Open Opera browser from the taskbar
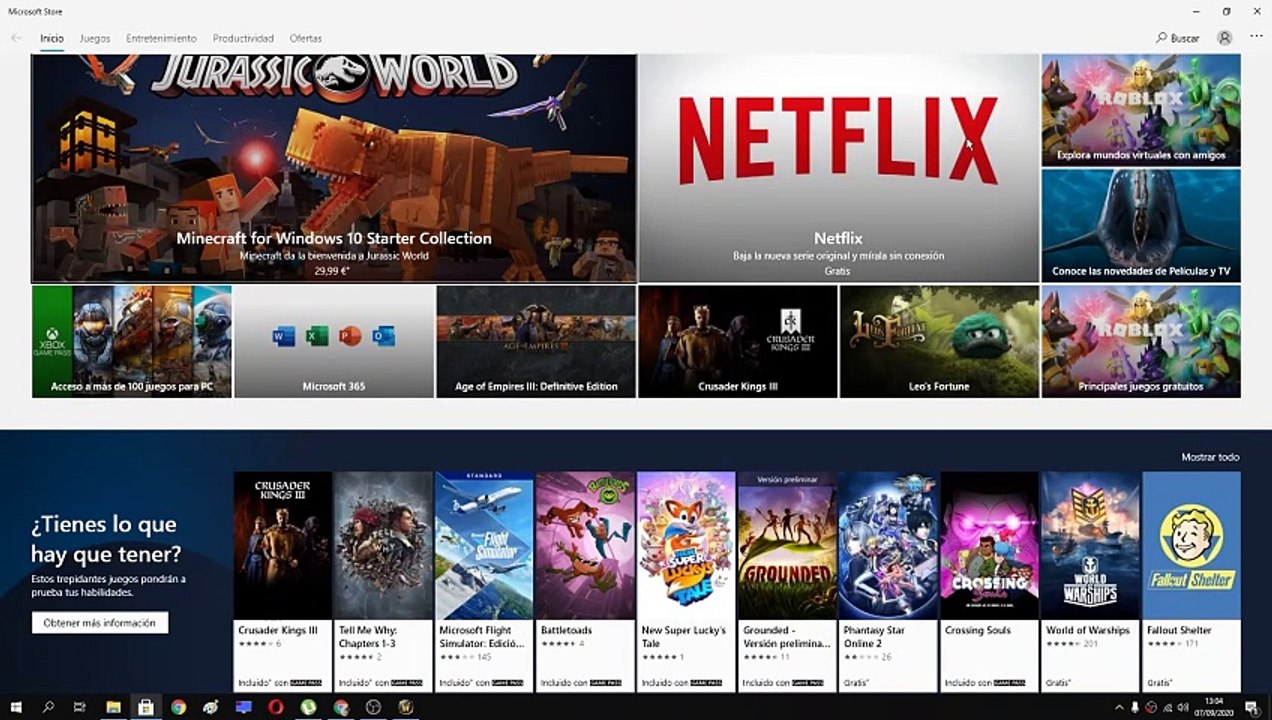 tap(276, 707)
